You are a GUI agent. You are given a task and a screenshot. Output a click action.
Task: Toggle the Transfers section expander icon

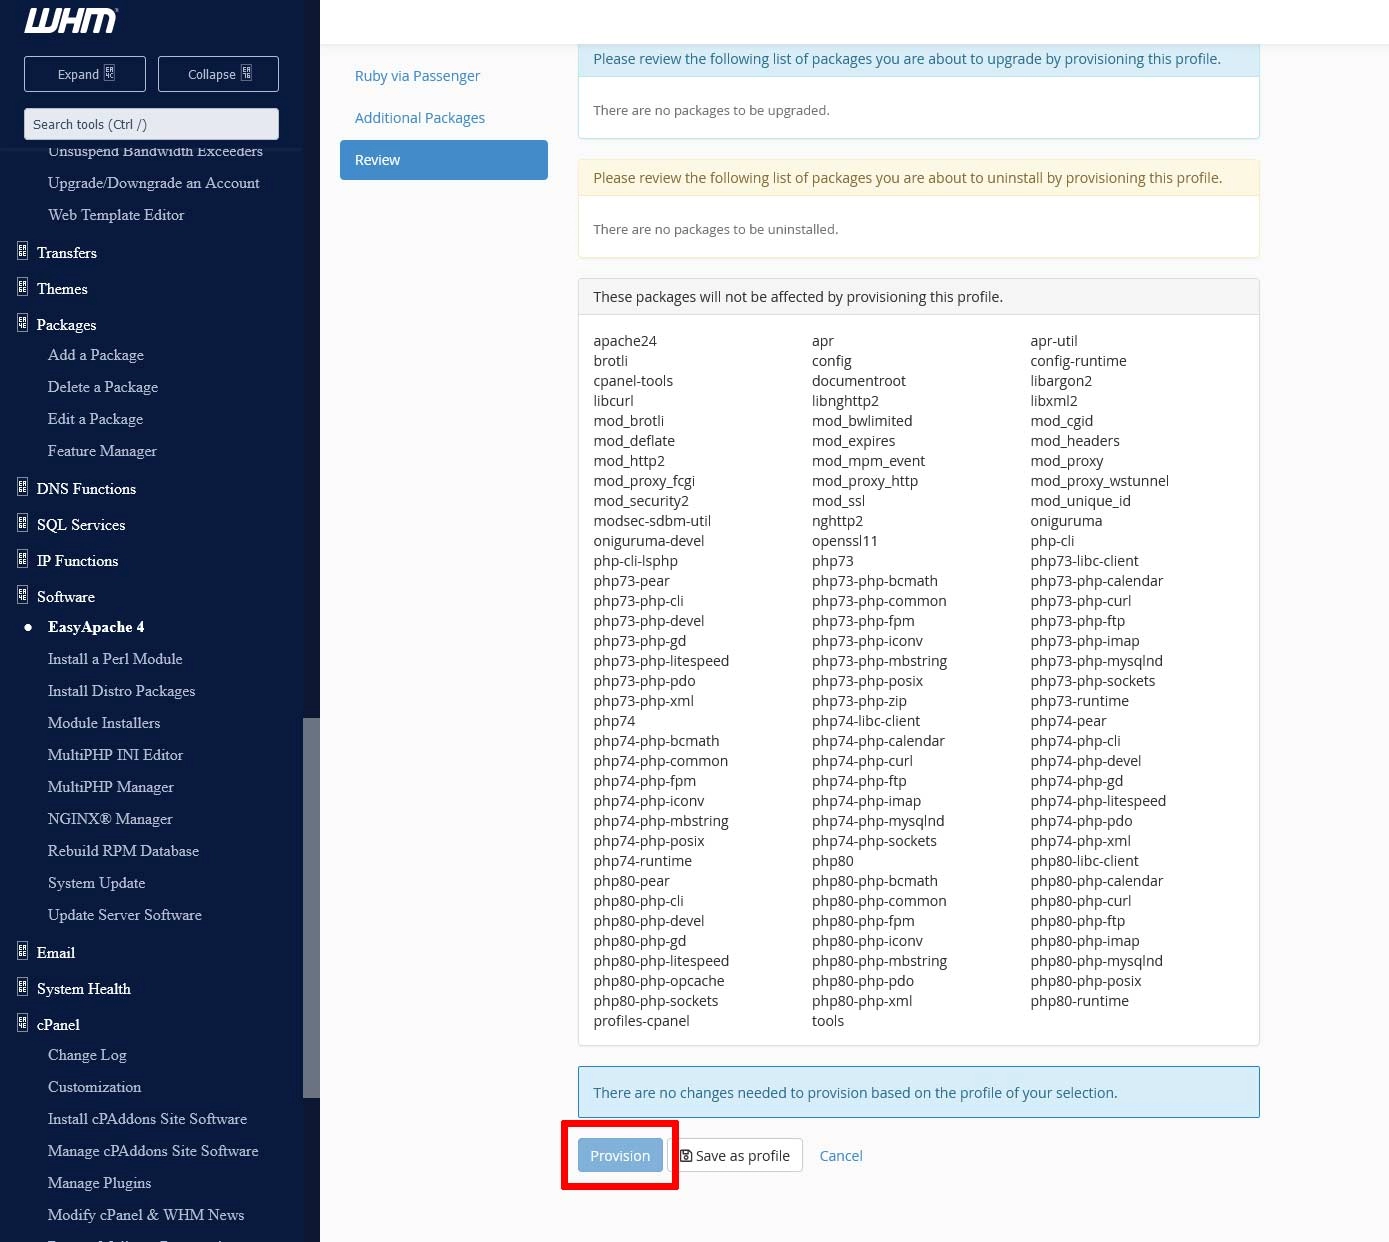pos(22,252)
